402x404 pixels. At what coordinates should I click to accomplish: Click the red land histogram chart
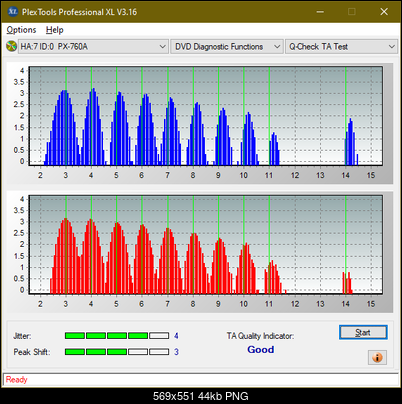206,245
